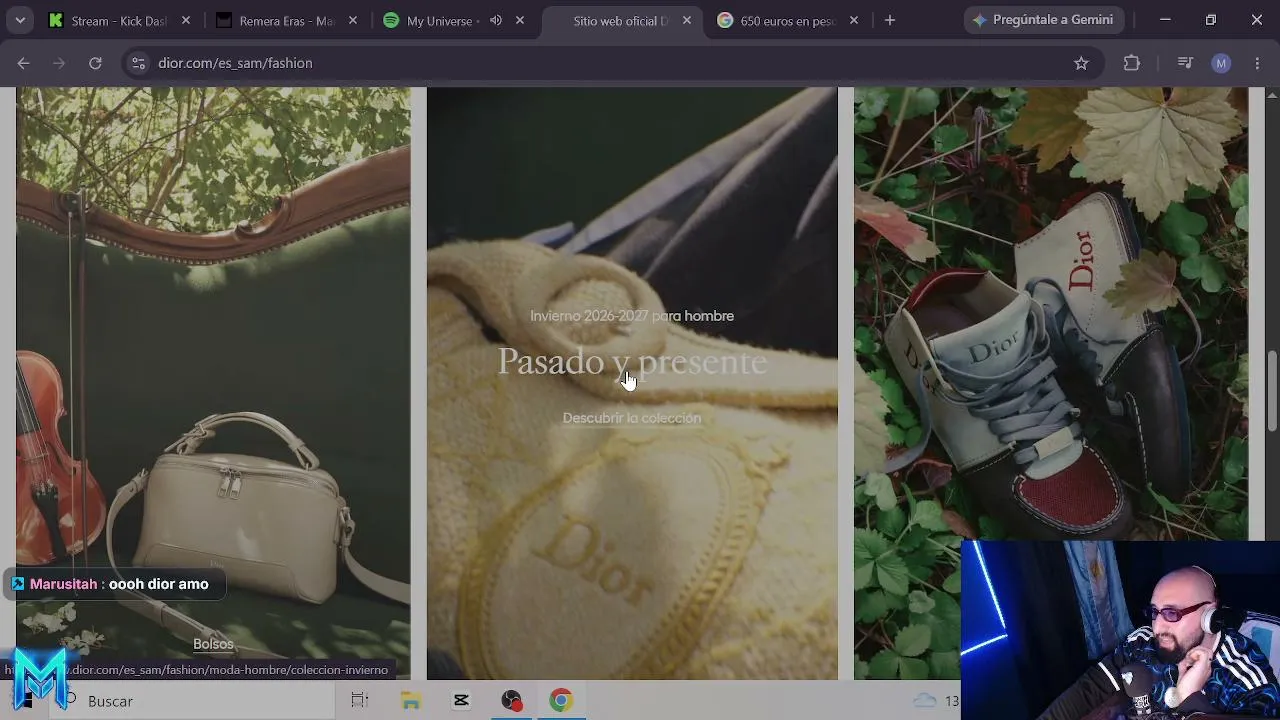Reload the Dior page
1280x720 pixels.
click(x=95, y=63)
